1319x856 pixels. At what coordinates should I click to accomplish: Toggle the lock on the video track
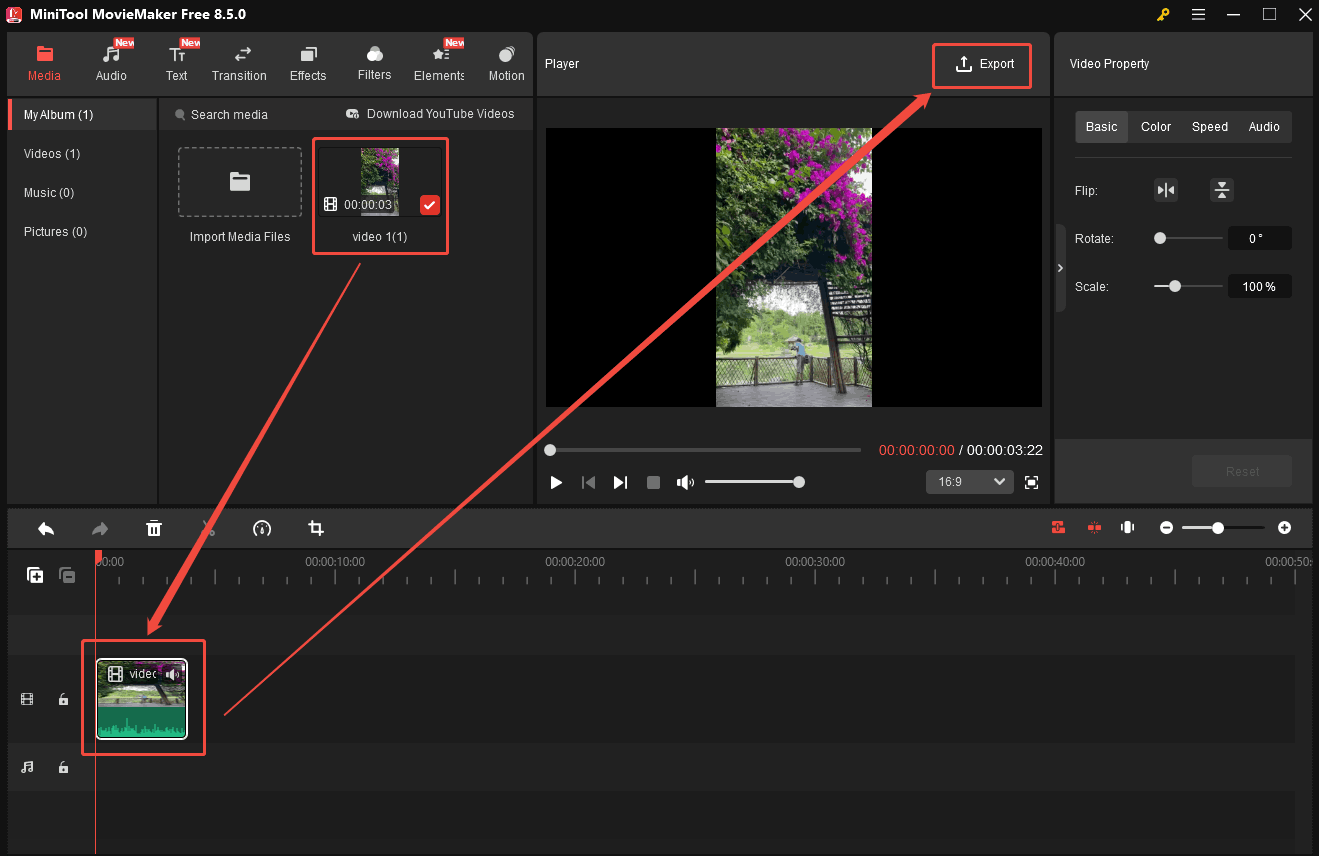coord(63,699)
